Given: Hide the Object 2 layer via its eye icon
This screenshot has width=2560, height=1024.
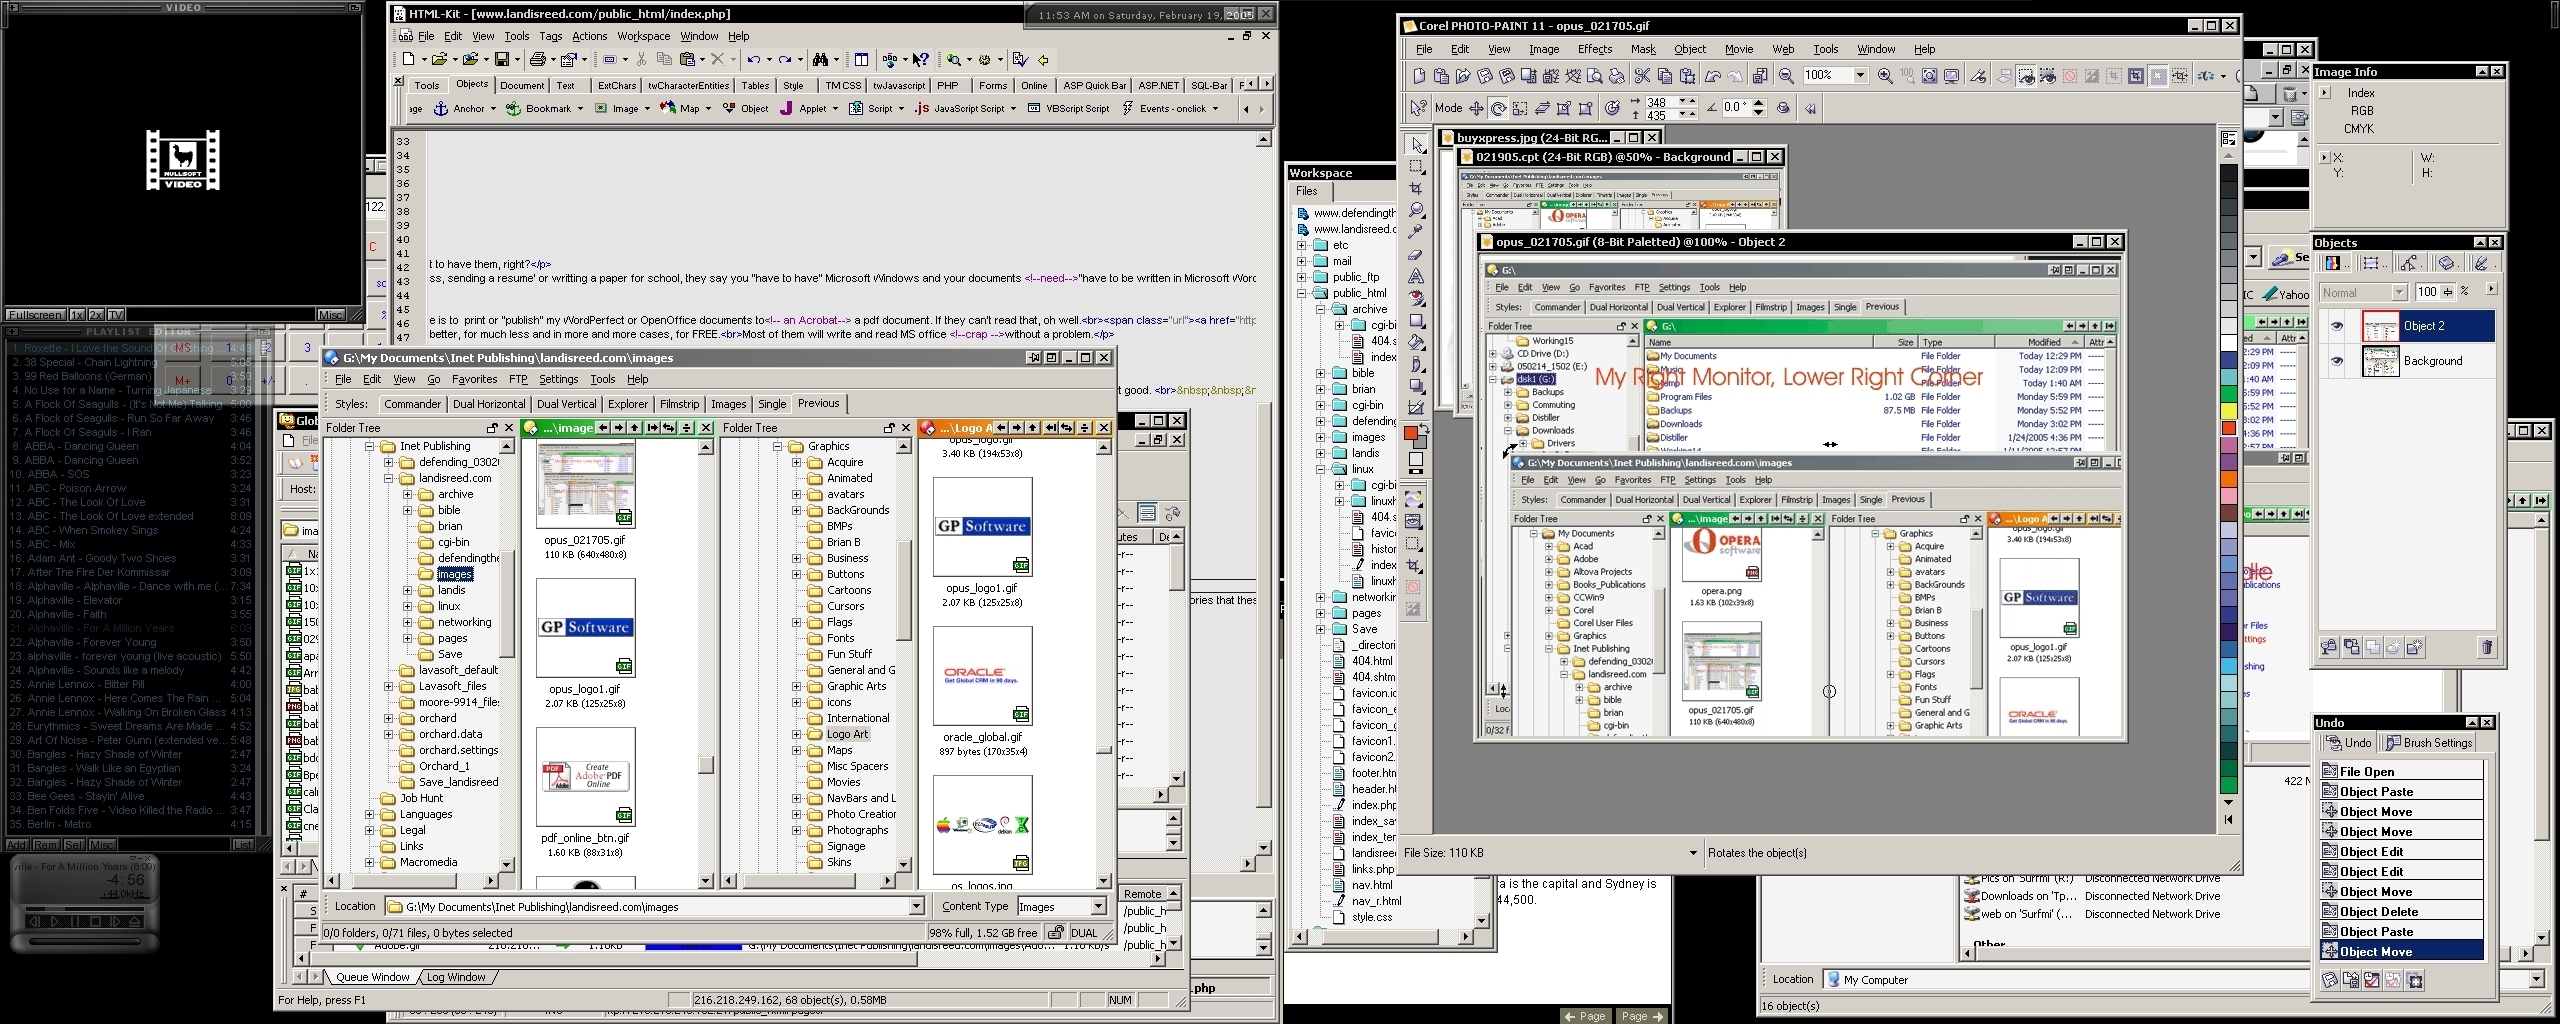Looking at the screenshot, I should click(2337, 326).
